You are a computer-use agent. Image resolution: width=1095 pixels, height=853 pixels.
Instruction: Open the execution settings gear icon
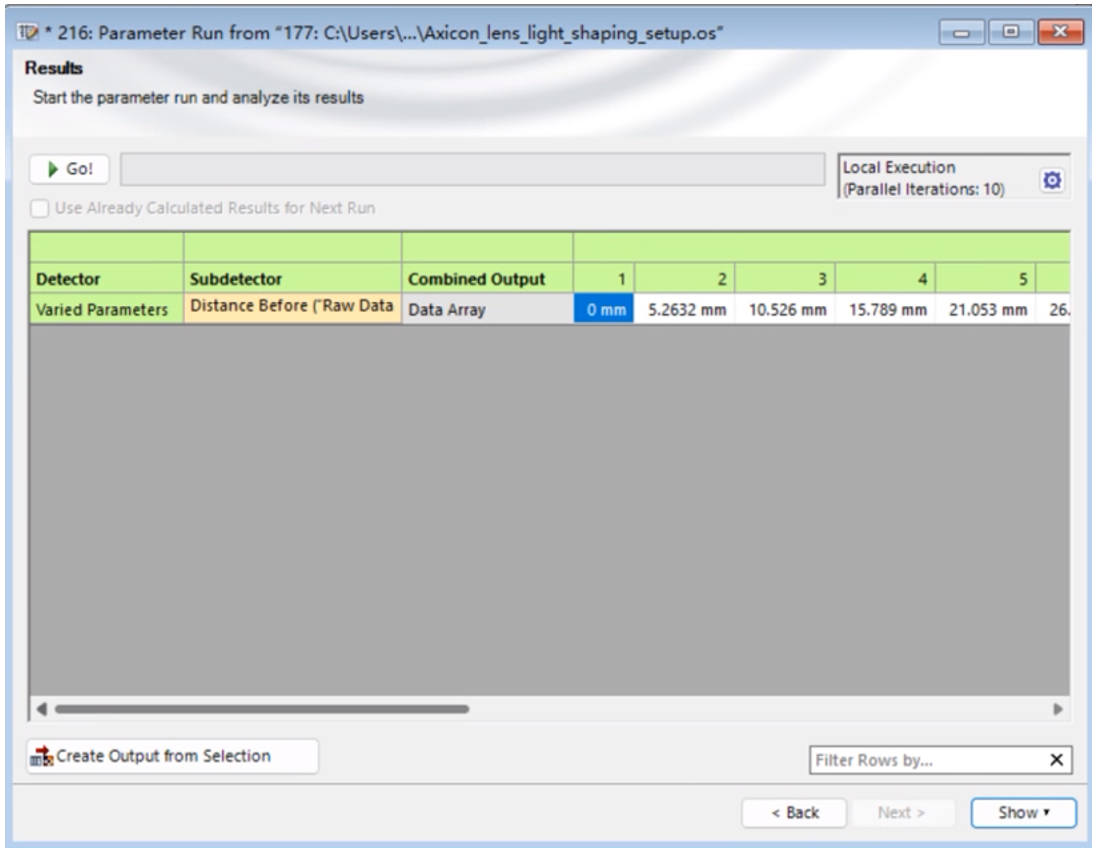tap(1052, 181)
